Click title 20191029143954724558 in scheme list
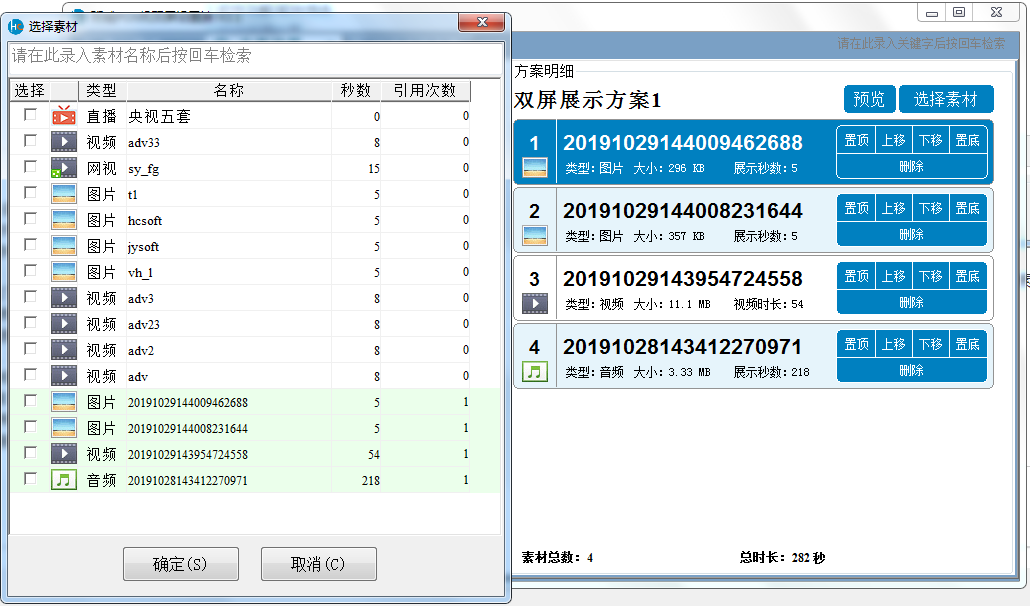The width and height of the screenshot is (1030, 606). coord(683,278)
